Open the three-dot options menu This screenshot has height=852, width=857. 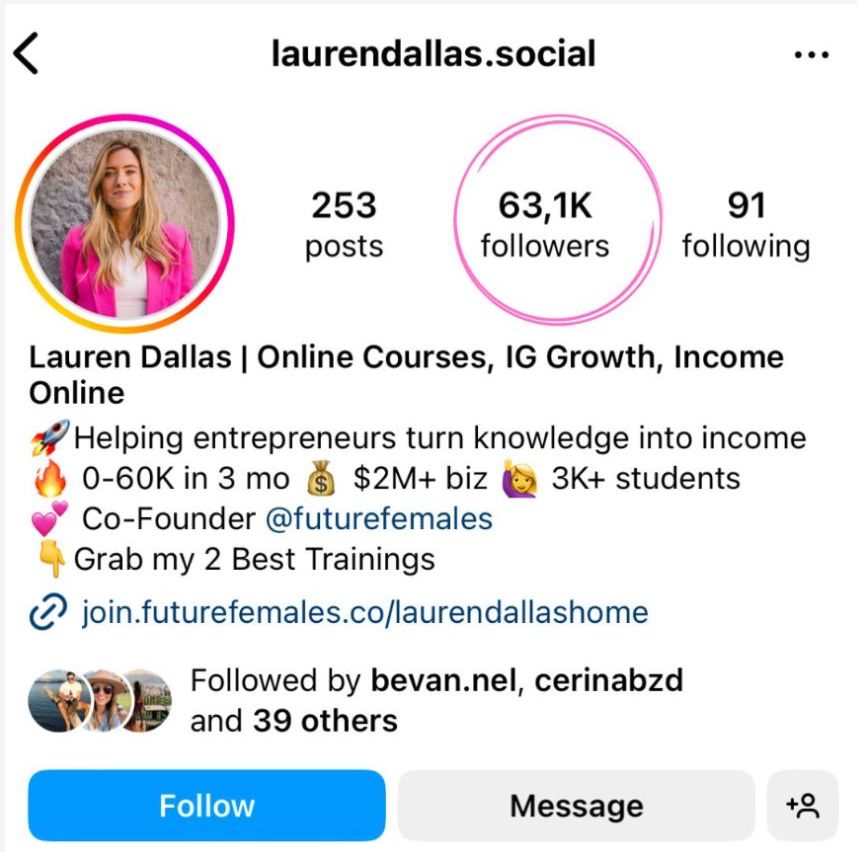pos(812,55)
